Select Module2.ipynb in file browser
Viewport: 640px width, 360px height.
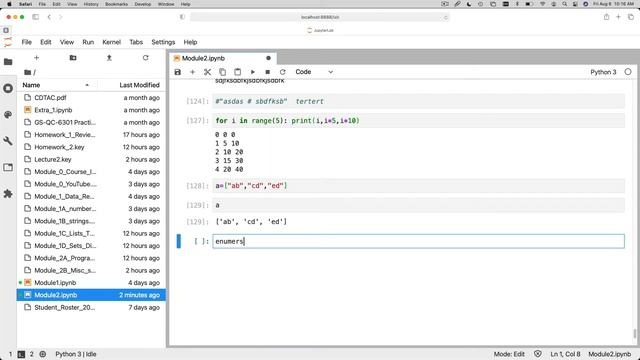pyautogui.click(x=91, y=295)
